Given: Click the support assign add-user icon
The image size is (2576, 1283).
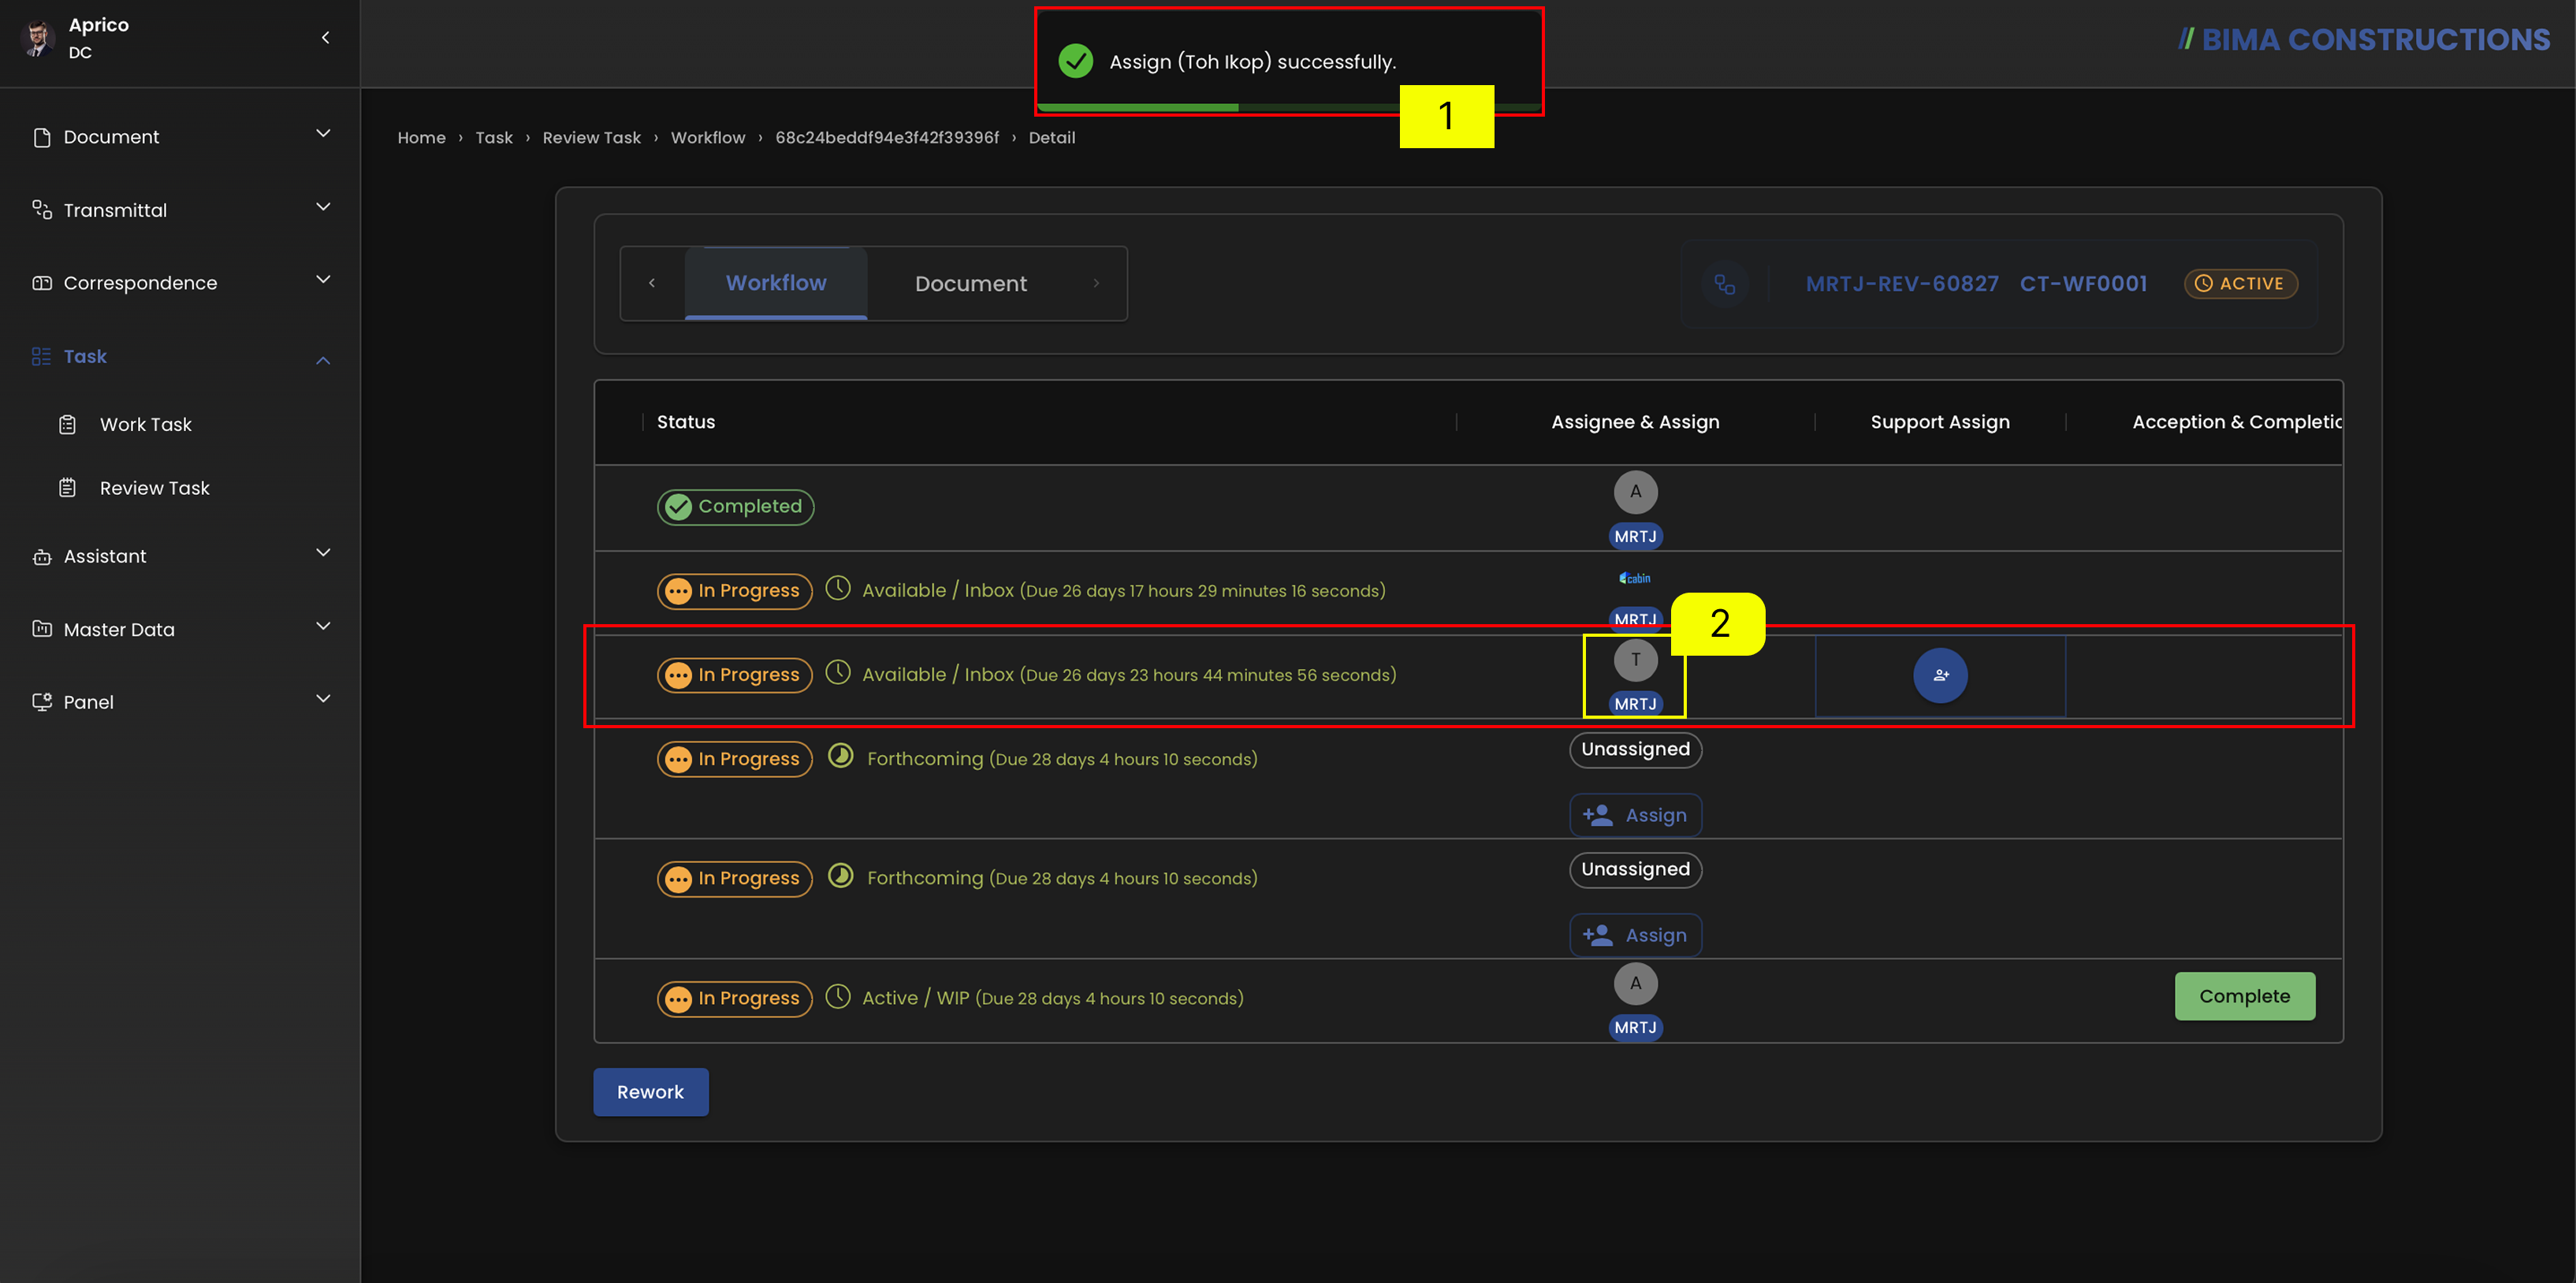Looking at the screenshot, I should [x=1940, y=676].
